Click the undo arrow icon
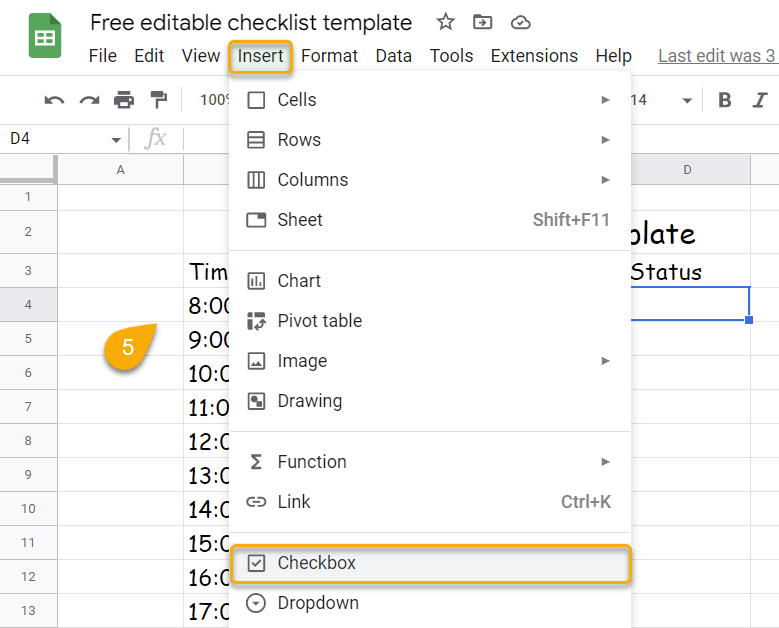This screenshot has height=628, width=779. pyautogui.click(x=54, y=100)
